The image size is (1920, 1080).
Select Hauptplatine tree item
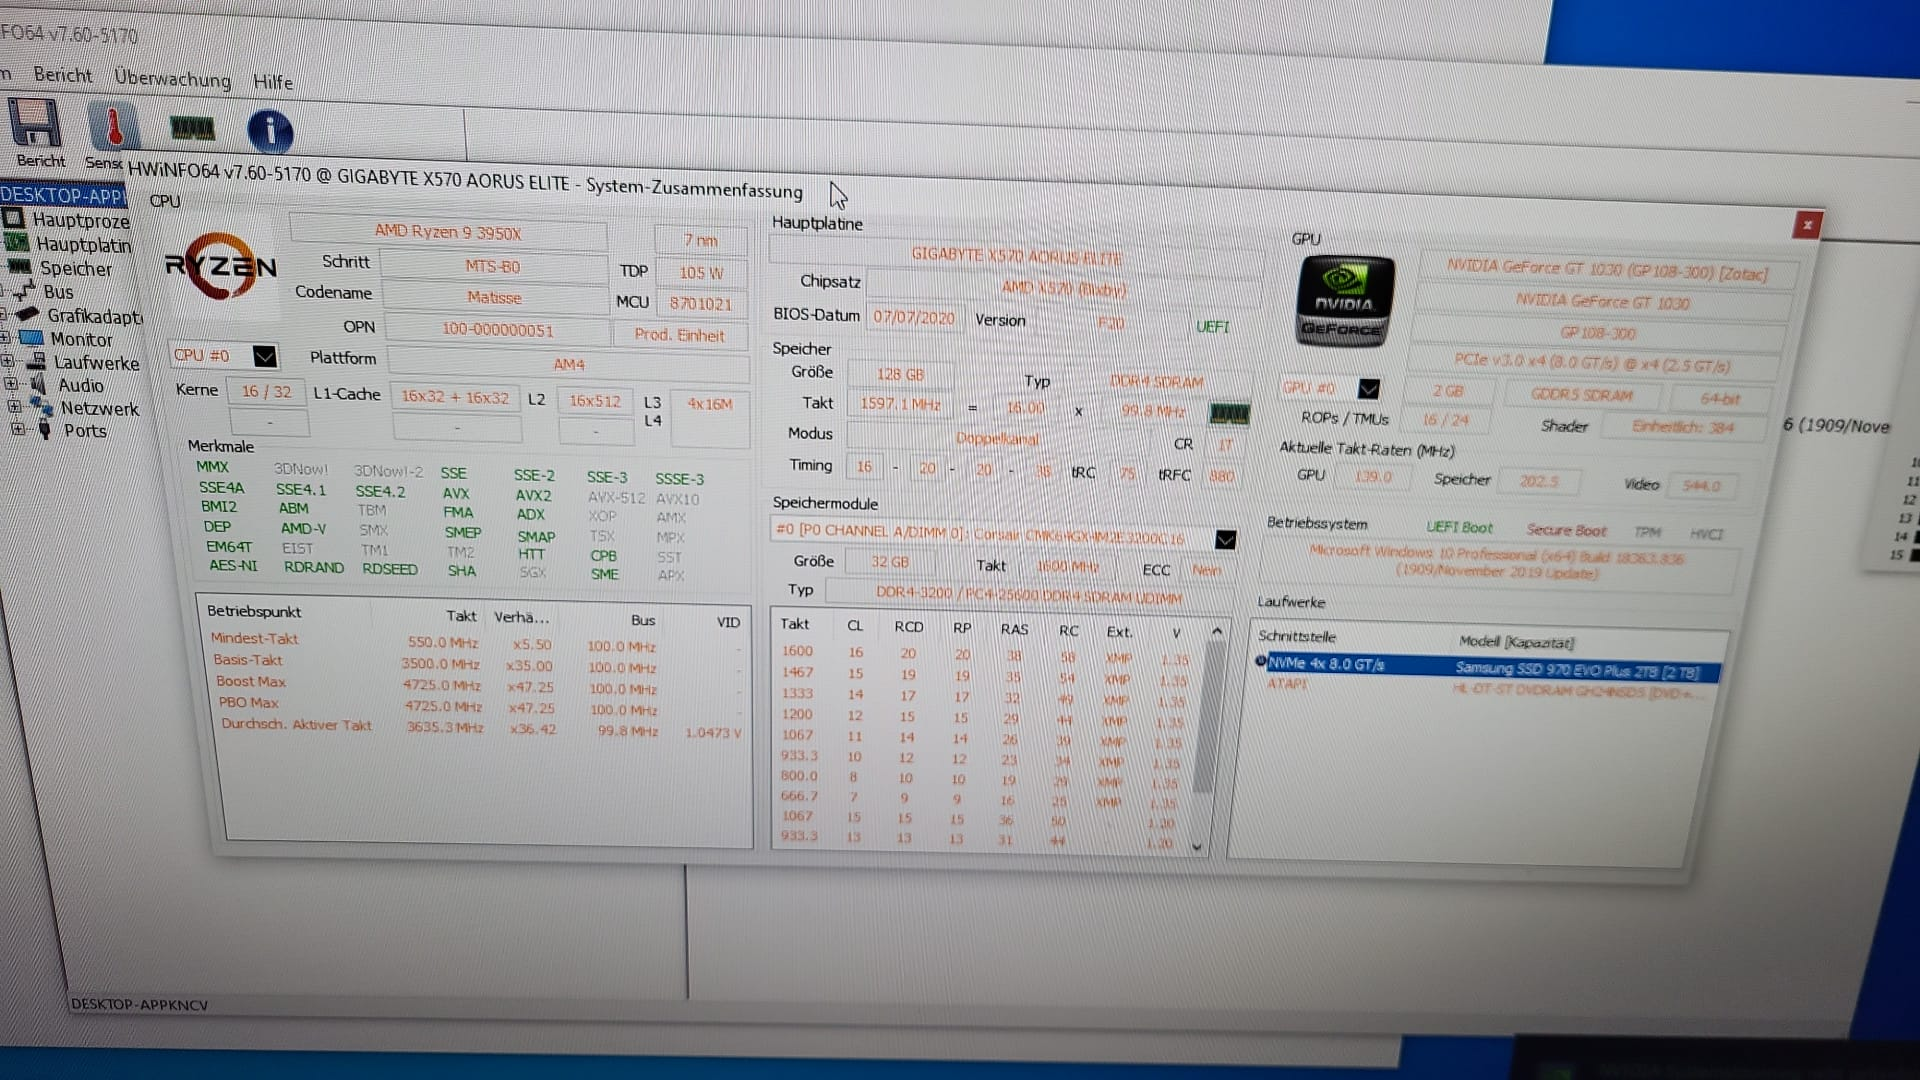pos(83,244)
